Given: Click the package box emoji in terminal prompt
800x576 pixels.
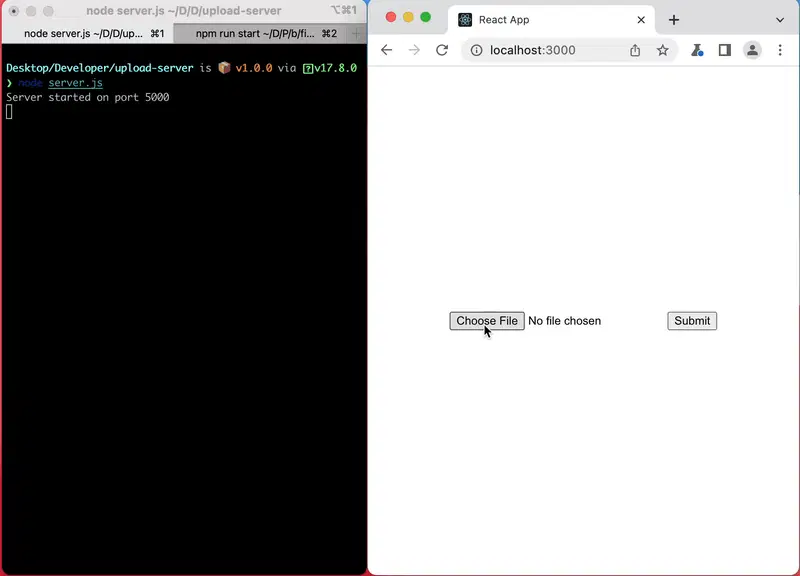Looking at the screenshot, I should coord(224,68).
